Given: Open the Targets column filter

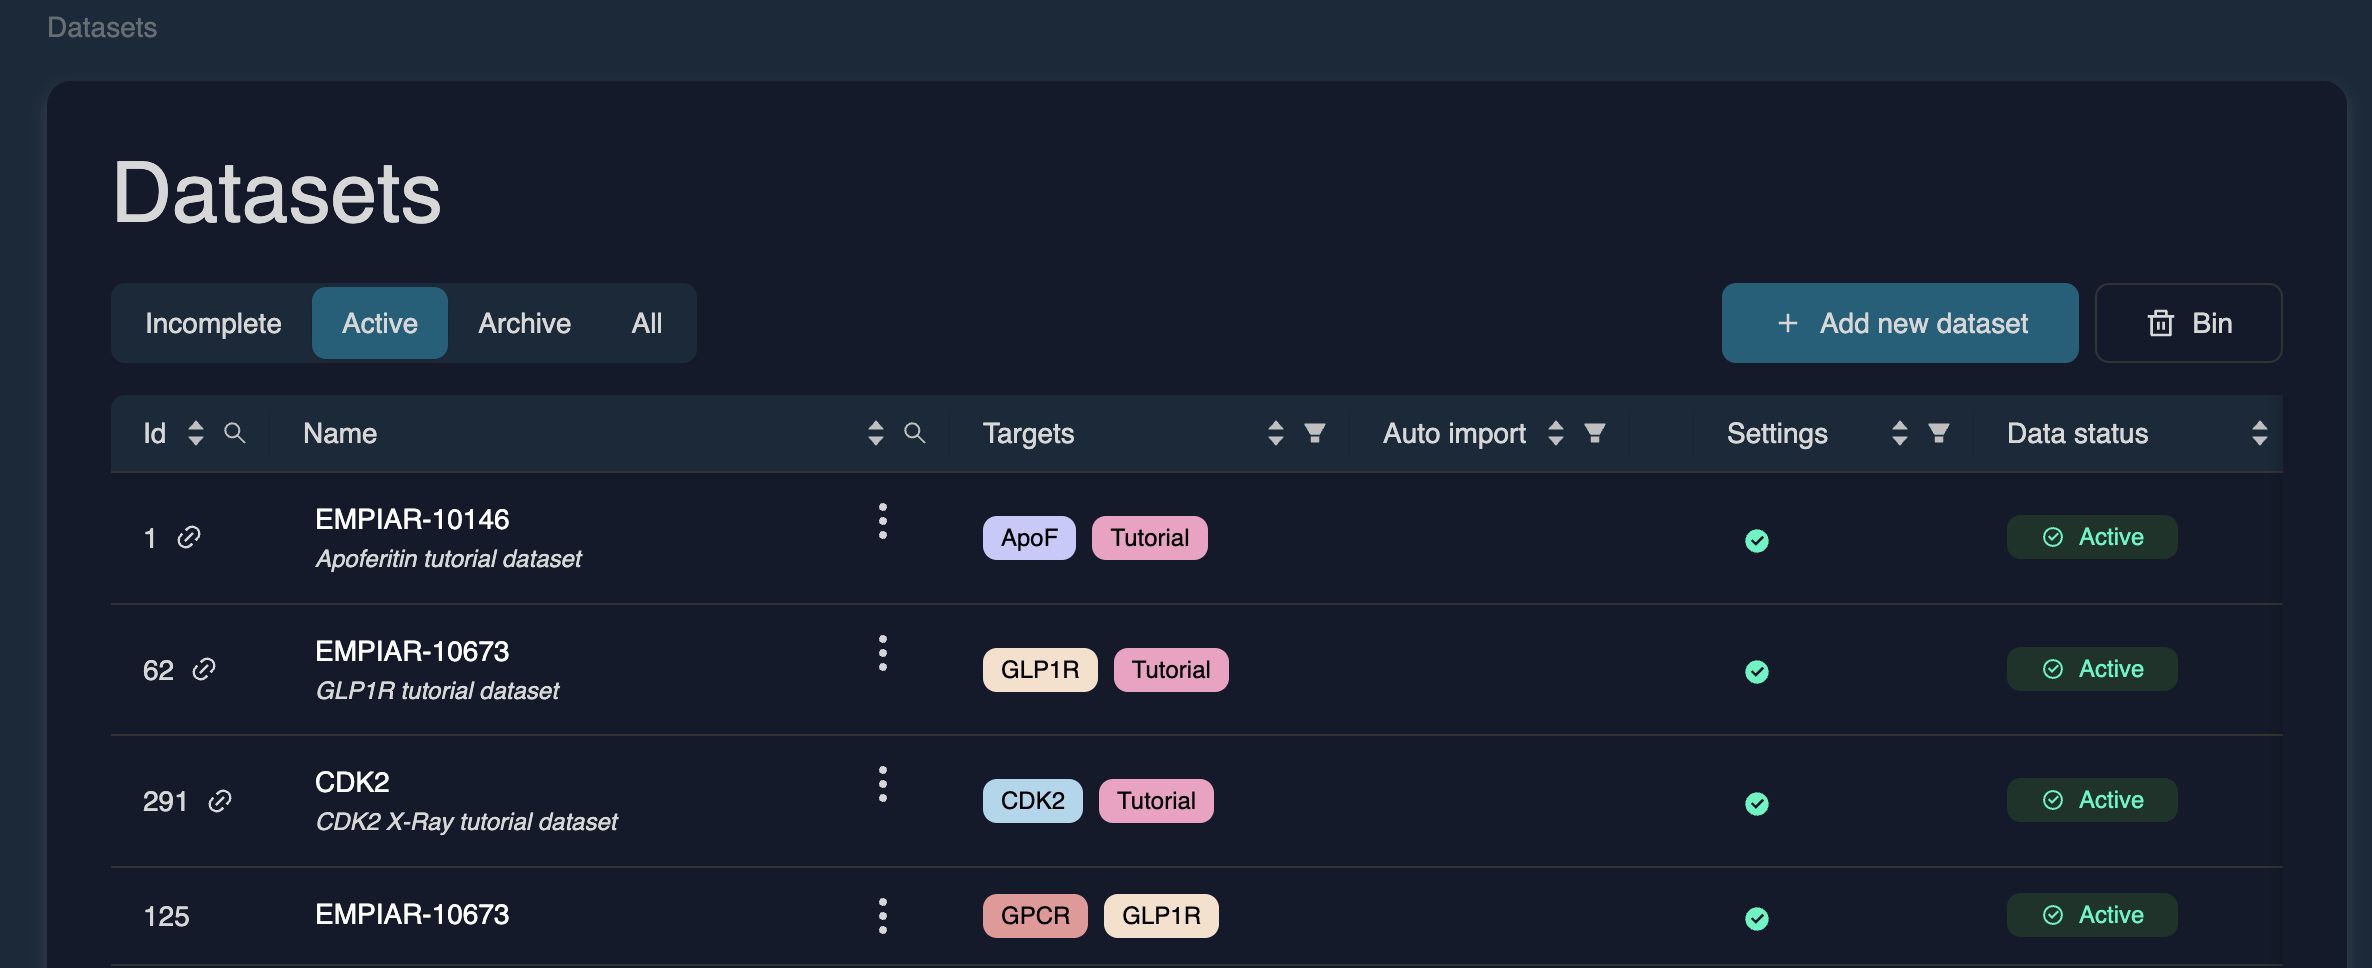Looking at the screenshot, I should [x=1315, y=433].
